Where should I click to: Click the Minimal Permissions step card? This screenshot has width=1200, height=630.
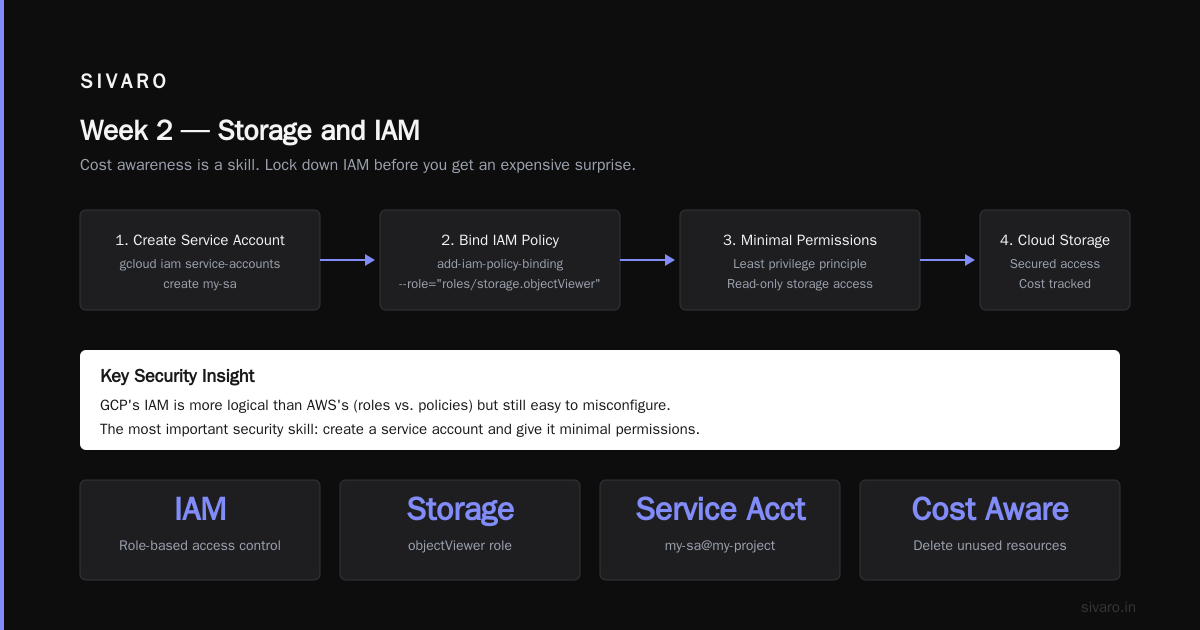[x=800, y=260]
